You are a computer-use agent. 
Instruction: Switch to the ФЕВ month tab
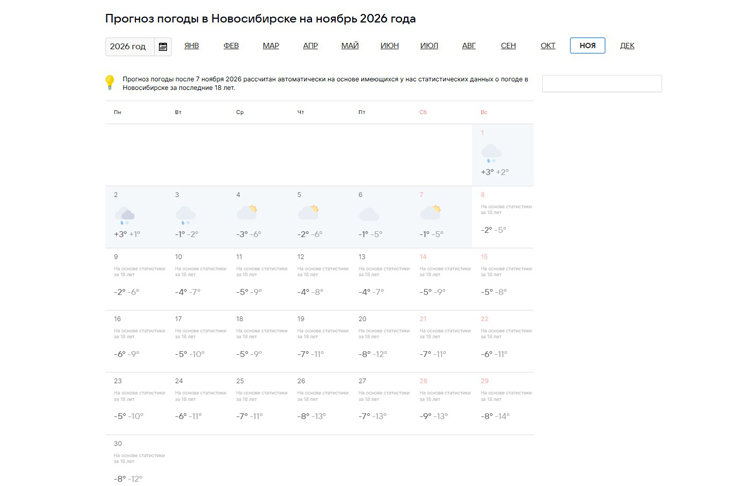pos(231,46)
